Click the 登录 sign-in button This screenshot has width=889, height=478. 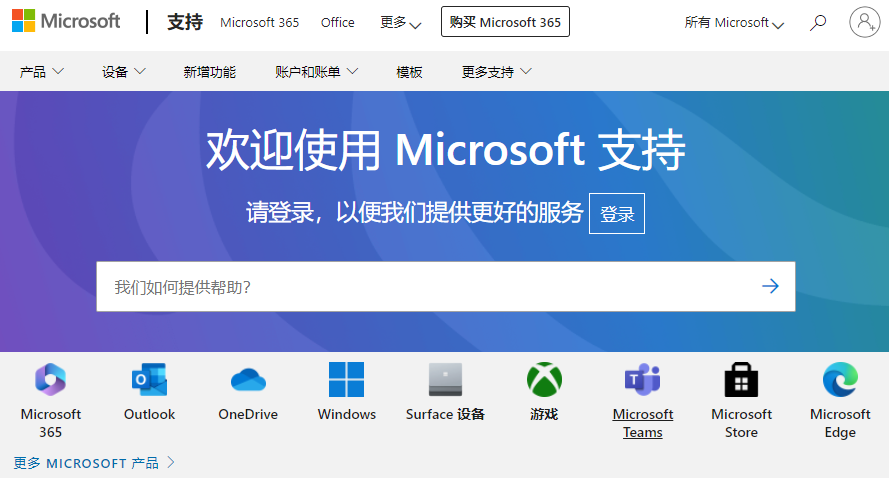617,214
